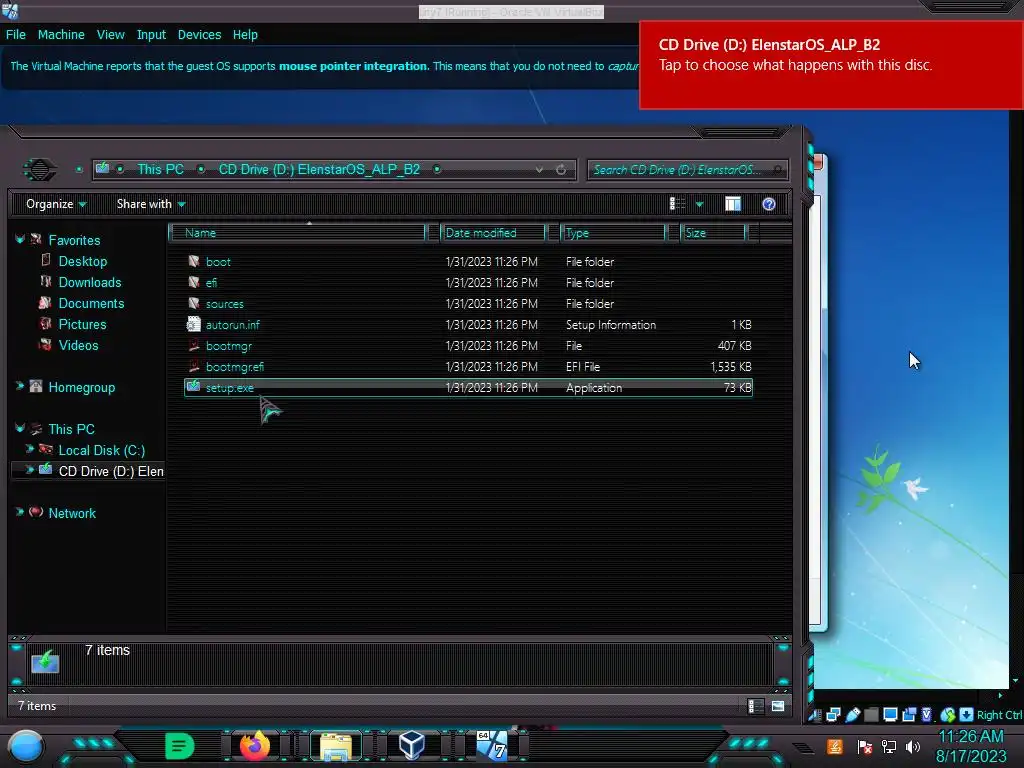Open VirtualBox from the taskbar

[411, 745]
